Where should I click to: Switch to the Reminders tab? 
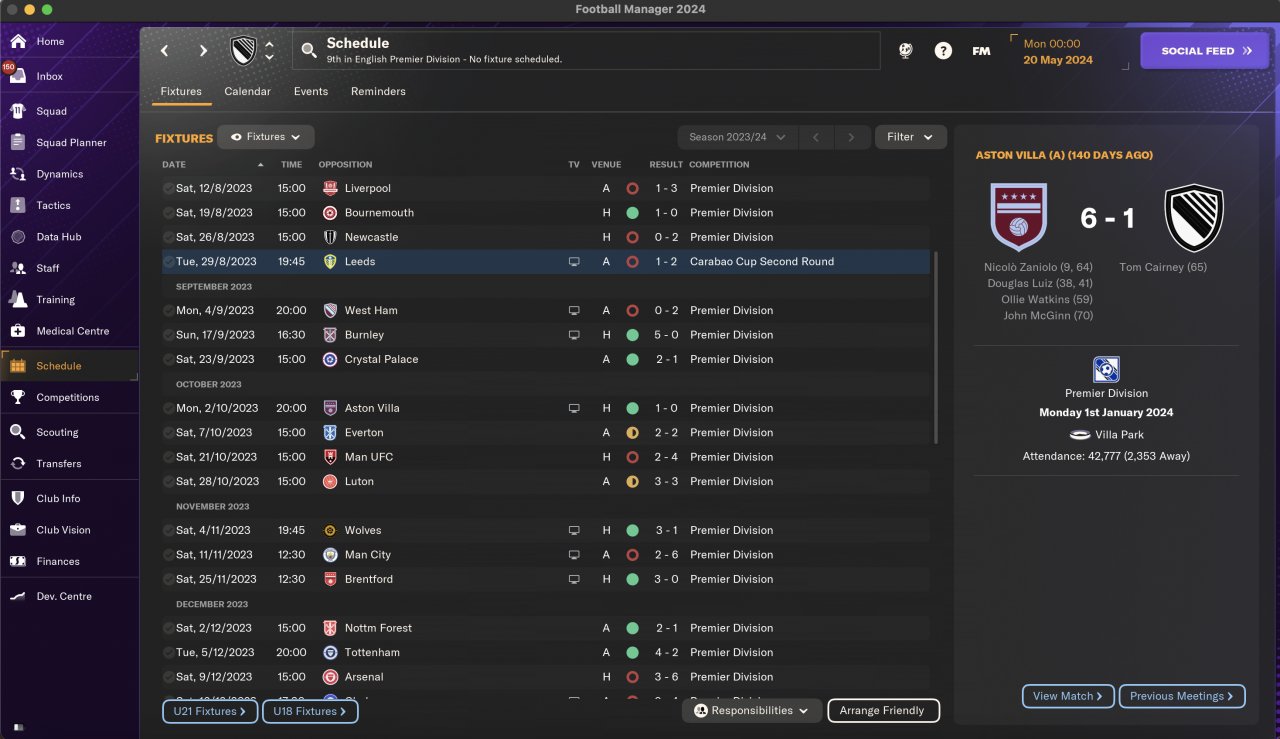pyautogui.click(x=378, y=91)
